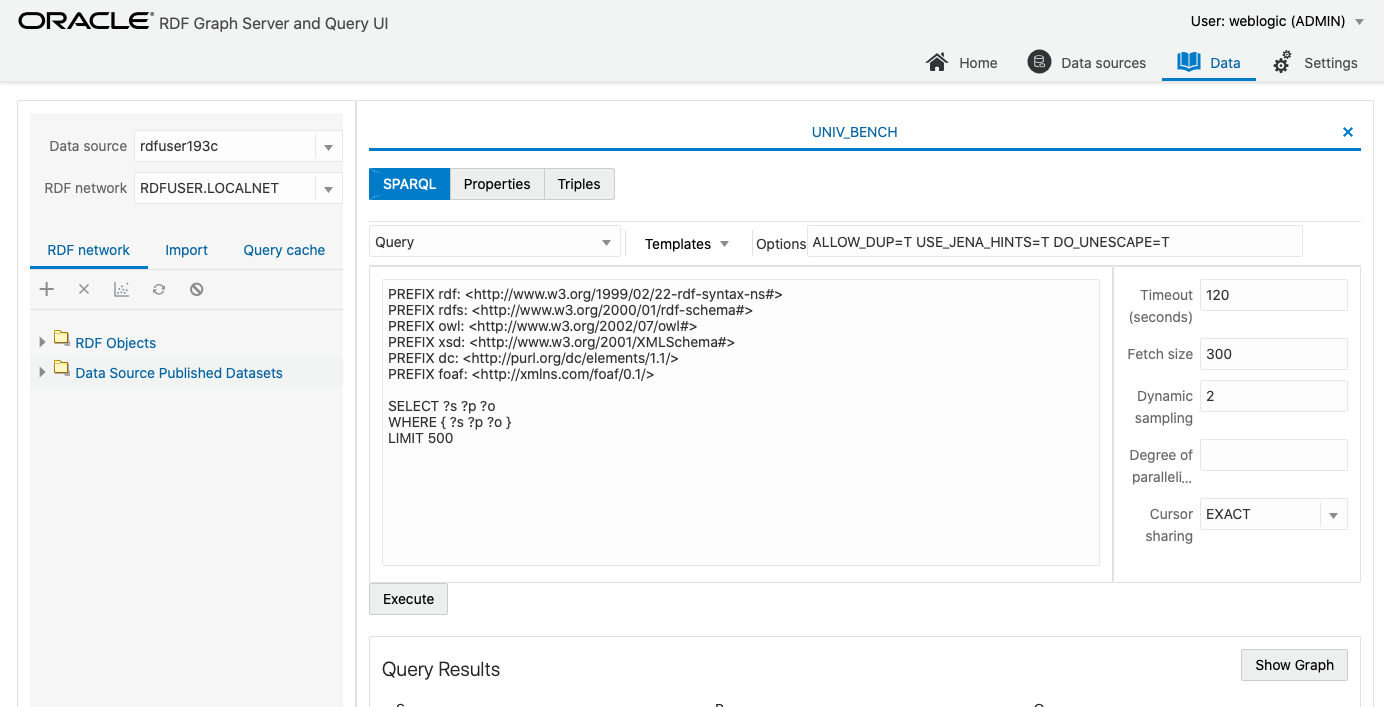Open the RDF network dropdown

[x=328, y=188]
